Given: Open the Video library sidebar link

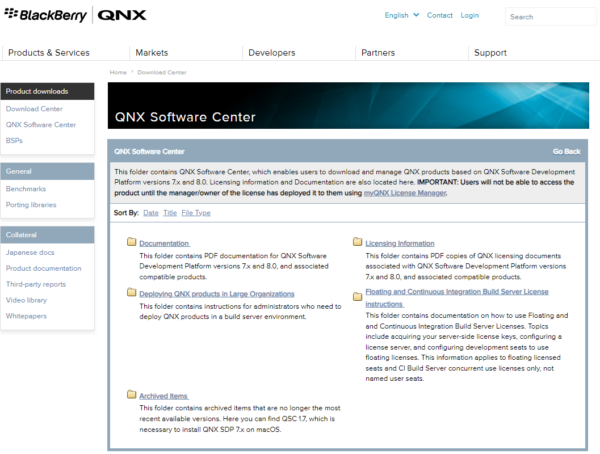Looking at the screenshot, I should click(x=26, y=300).
